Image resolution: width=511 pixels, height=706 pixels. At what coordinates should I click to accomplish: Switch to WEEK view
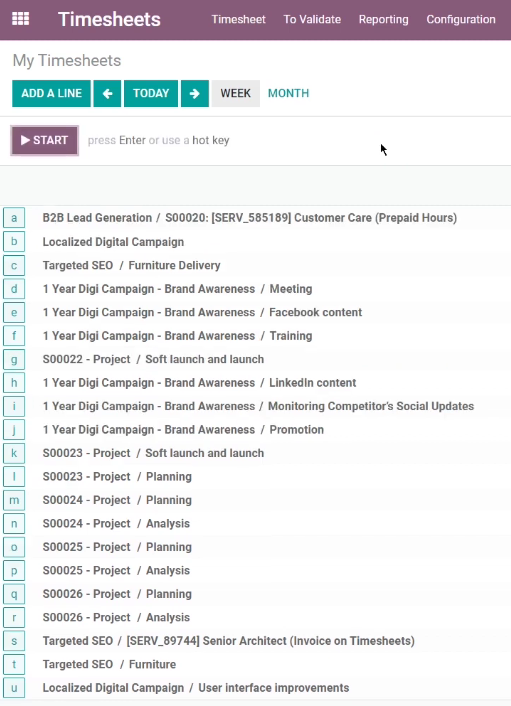click(235, 93)
